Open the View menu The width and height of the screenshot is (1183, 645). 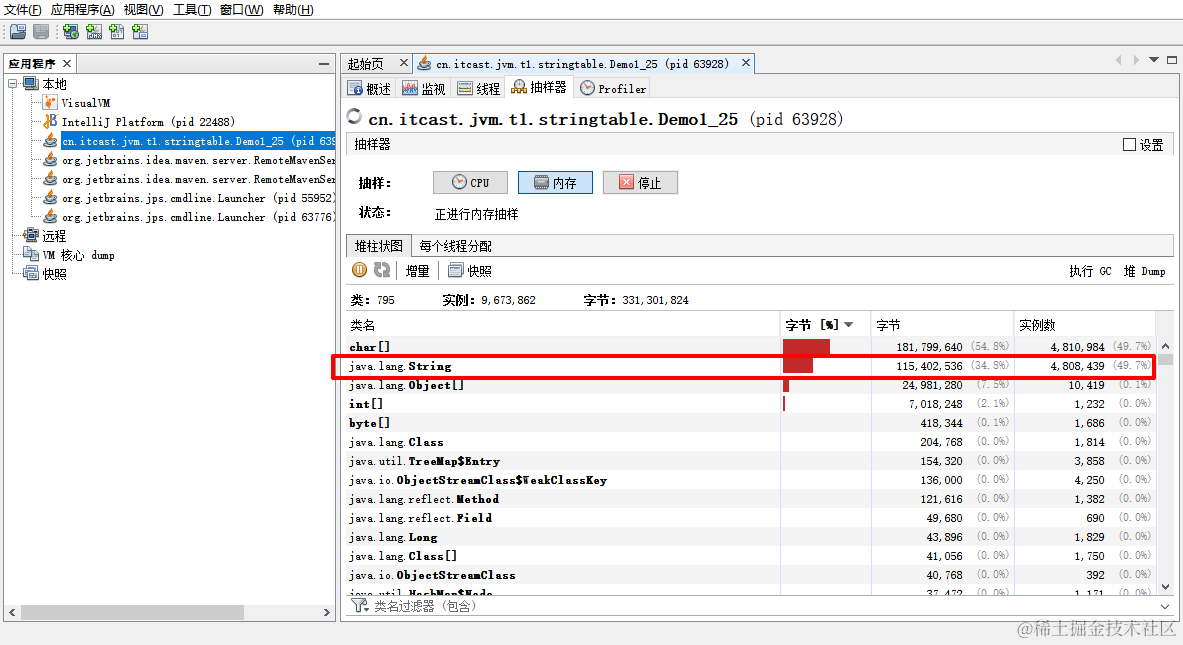tap(143, 10)
